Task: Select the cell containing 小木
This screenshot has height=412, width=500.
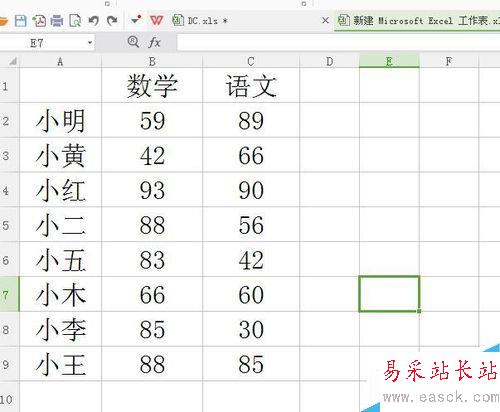Action: (x=60, y=294)
